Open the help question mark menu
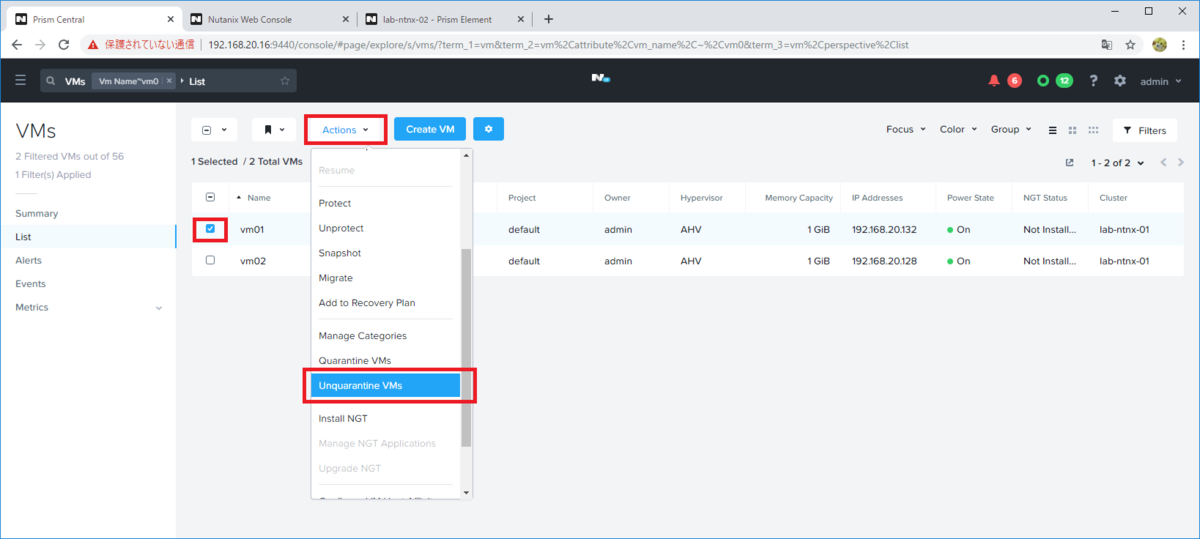Image resolution: width=1200 pixels, height=539 pixels. click(1094, 81)
